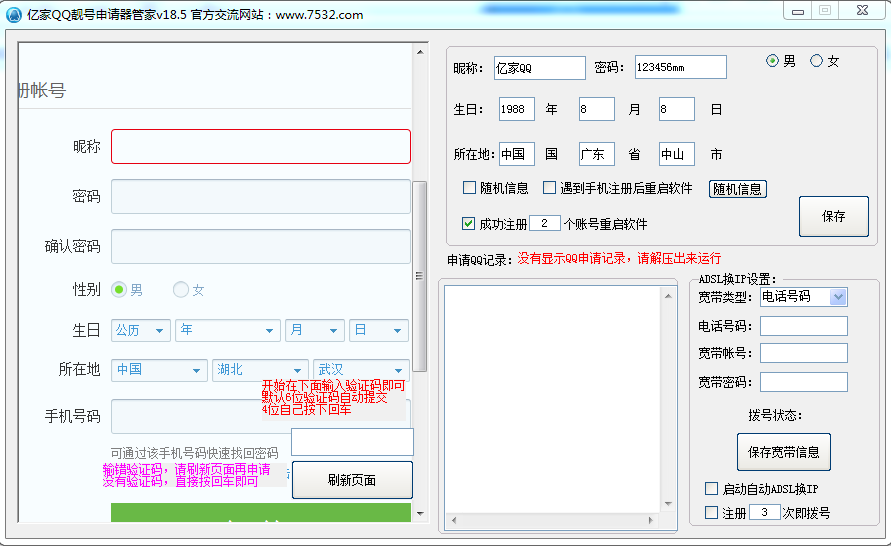Click the 密码 field containing 123456mm
Viewport: 891px width, 546px height.
point(680,68)
